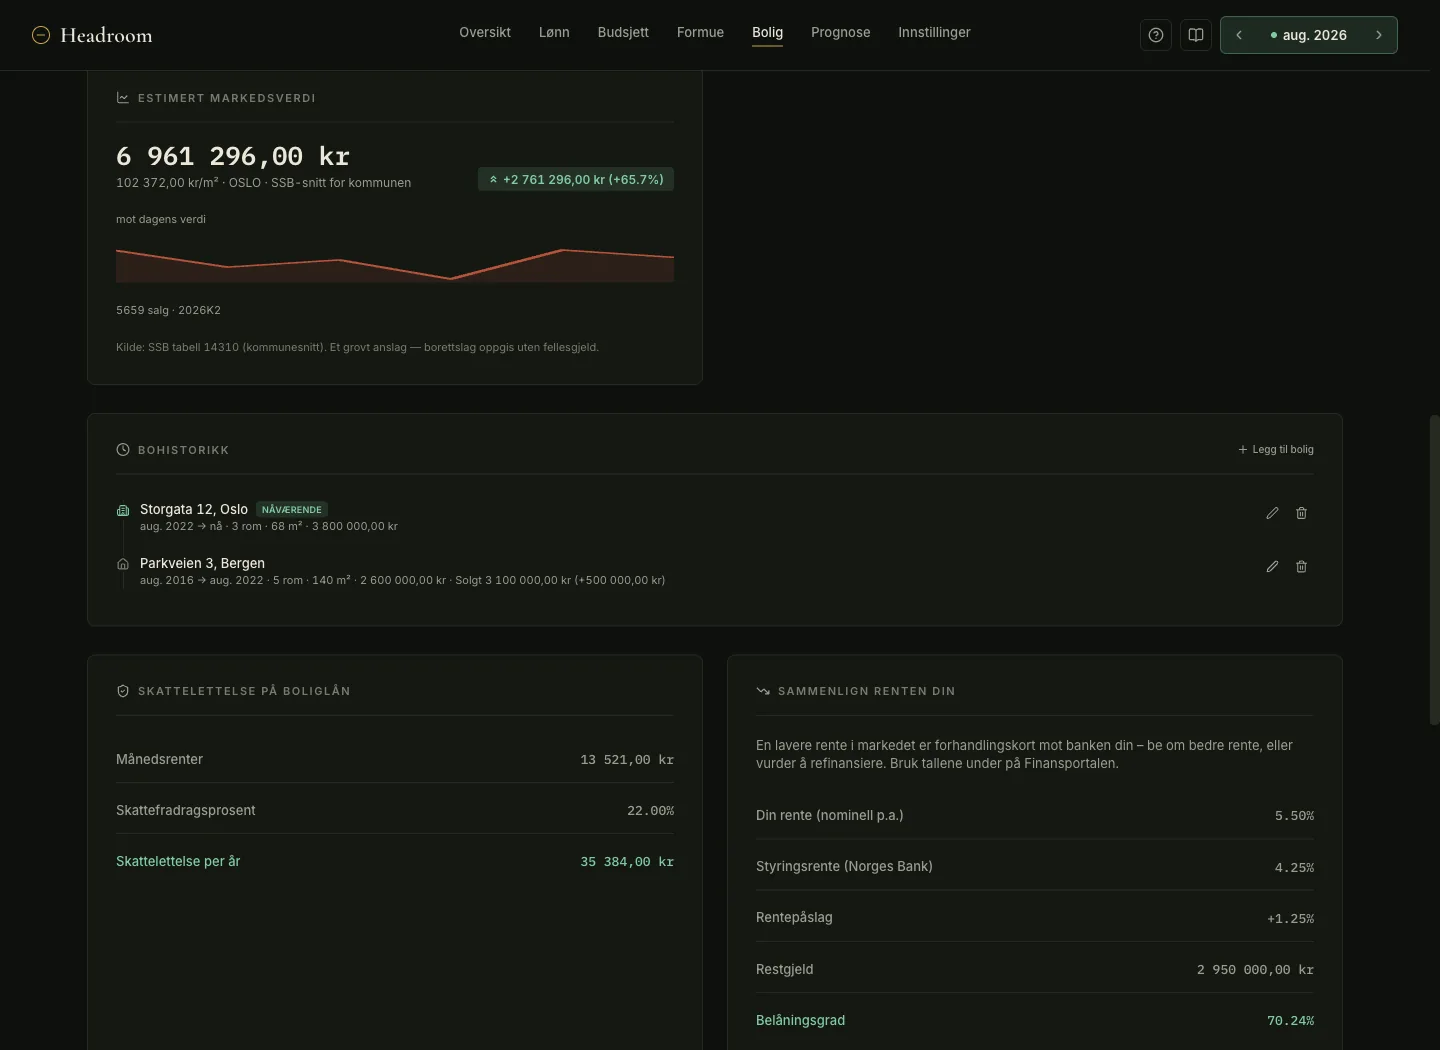Open the Prognose tab

coord(840,33)
